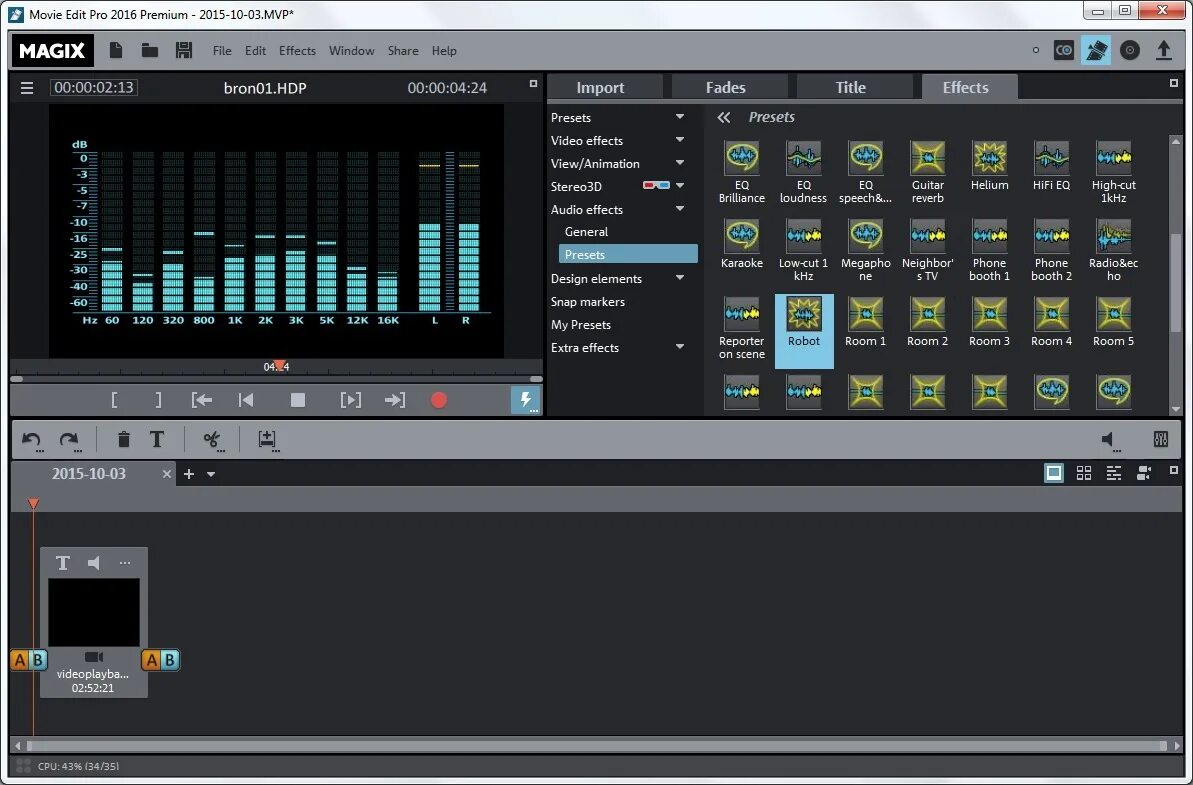Viewport: 1193px width, 785px height.
Task: Click the timeline start playhead marker
Action: click(x=33, y=504)
